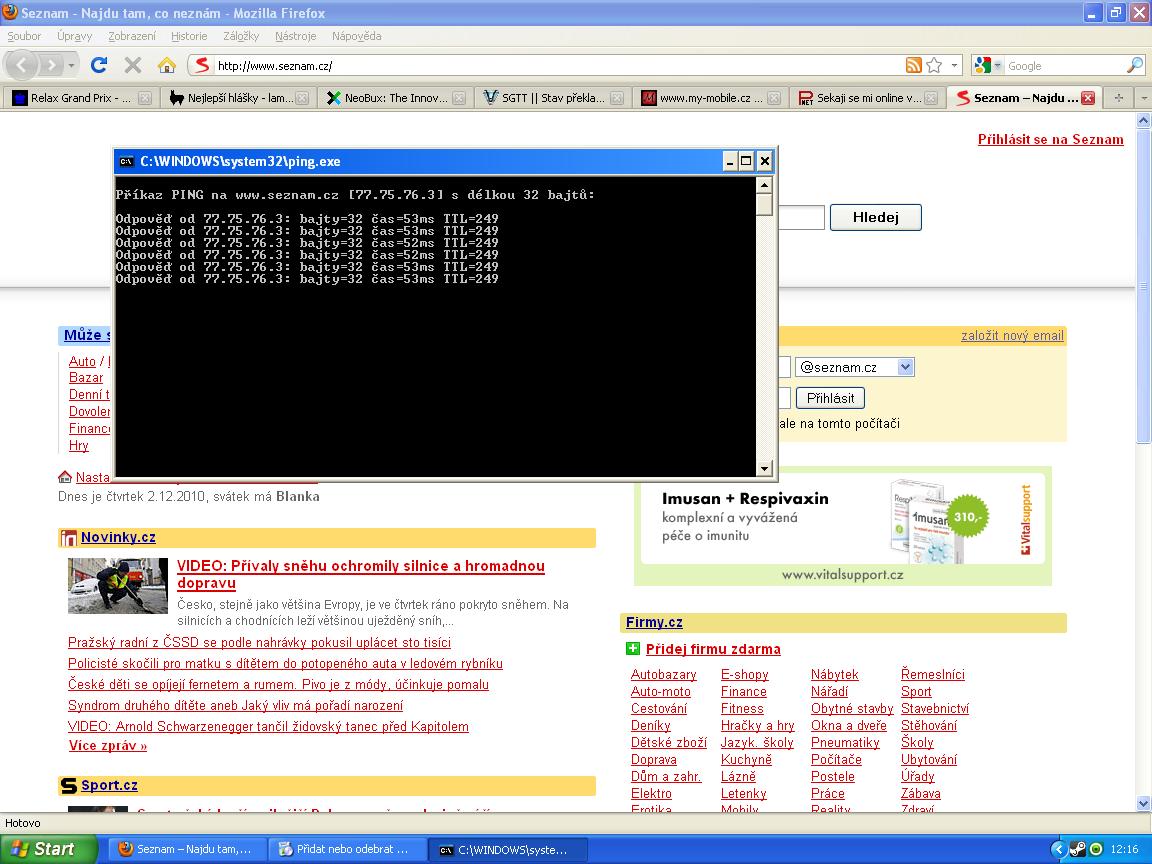Click the Firefox URL address field
The width and height of the screenshot is (1152, 864).
pos(558,65)
